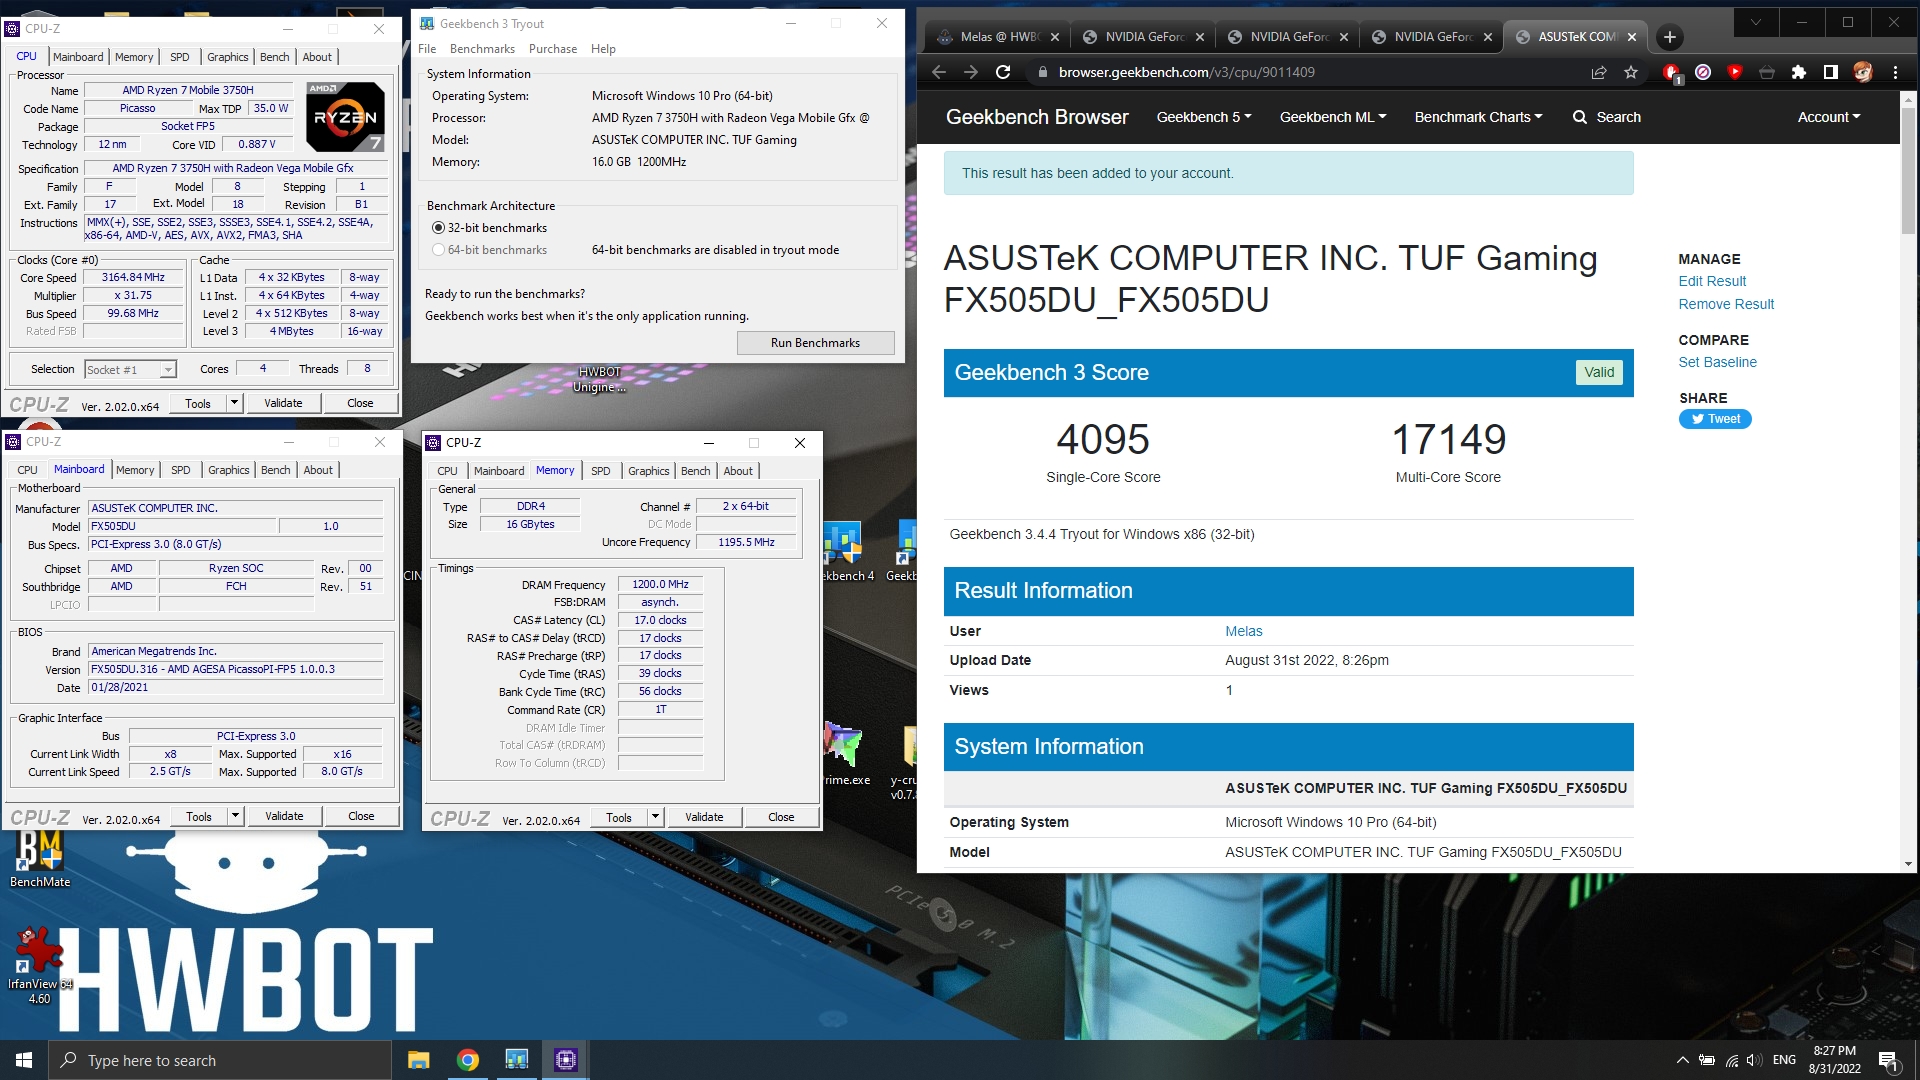Click Tools button in Memory CPU-Z window
1920x1080 pixels.
pyautogui.click(x=619, y=817)
